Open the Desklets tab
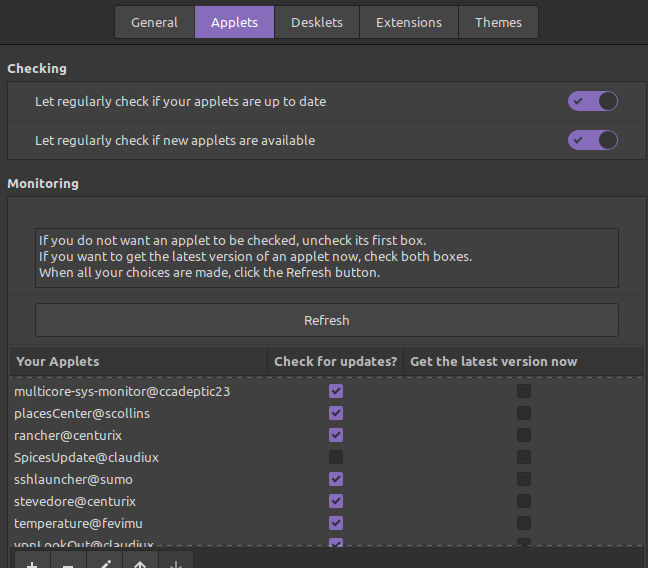 click(x=317, y=22)
